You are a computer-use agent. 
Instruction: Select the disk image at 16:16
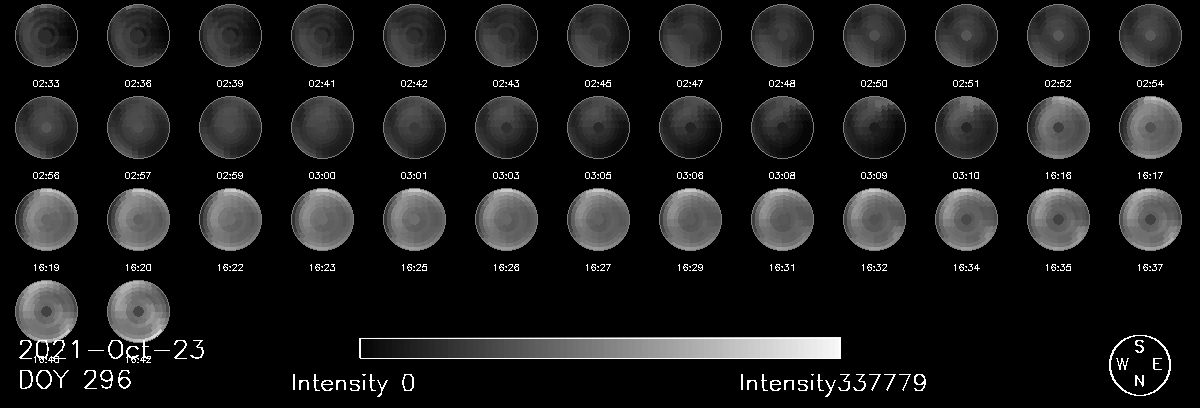[1058, 127]
